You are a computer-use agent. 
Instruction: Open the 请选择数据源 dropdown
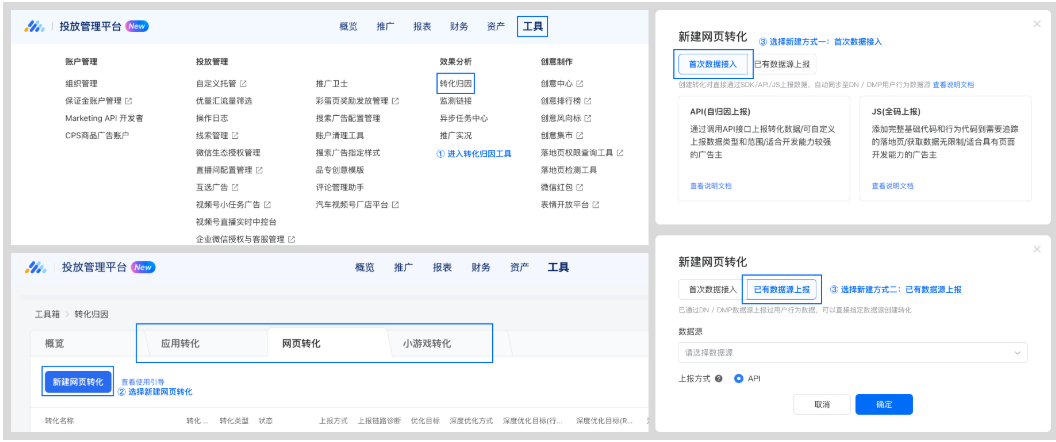853,352
